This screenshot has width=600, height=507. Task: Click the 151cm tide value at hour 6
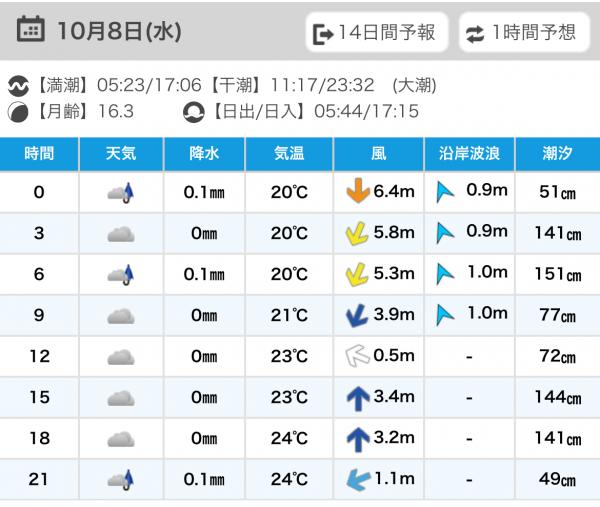click(558, 275)
